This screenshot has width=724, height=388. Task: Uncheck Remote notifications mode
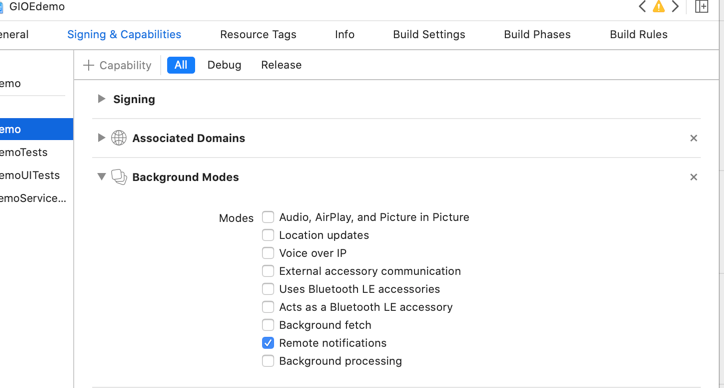(268, 343)
